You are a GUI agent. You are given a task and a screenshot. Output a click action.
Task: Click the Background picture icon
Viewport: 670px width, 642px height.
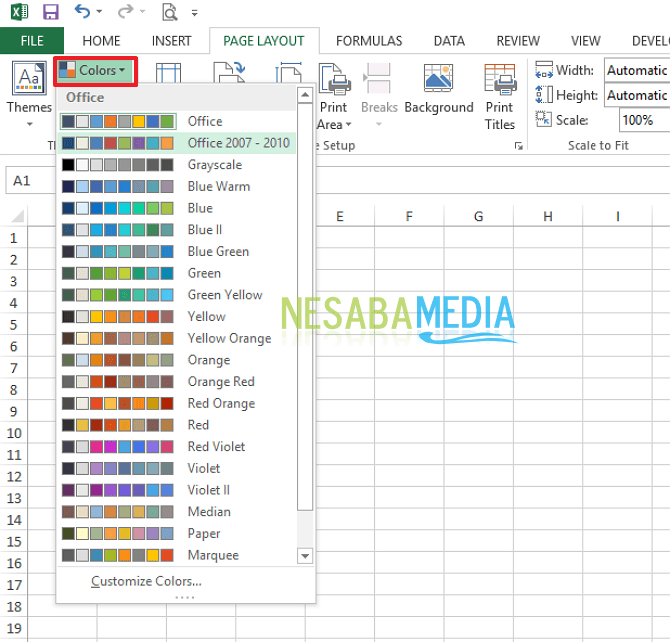point(438,78)
